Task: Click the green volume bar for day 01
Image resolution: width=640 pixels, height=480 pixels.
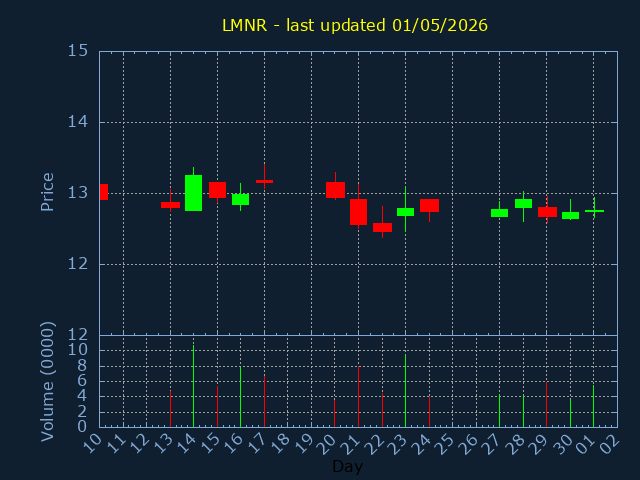Action: click(593, 406)
